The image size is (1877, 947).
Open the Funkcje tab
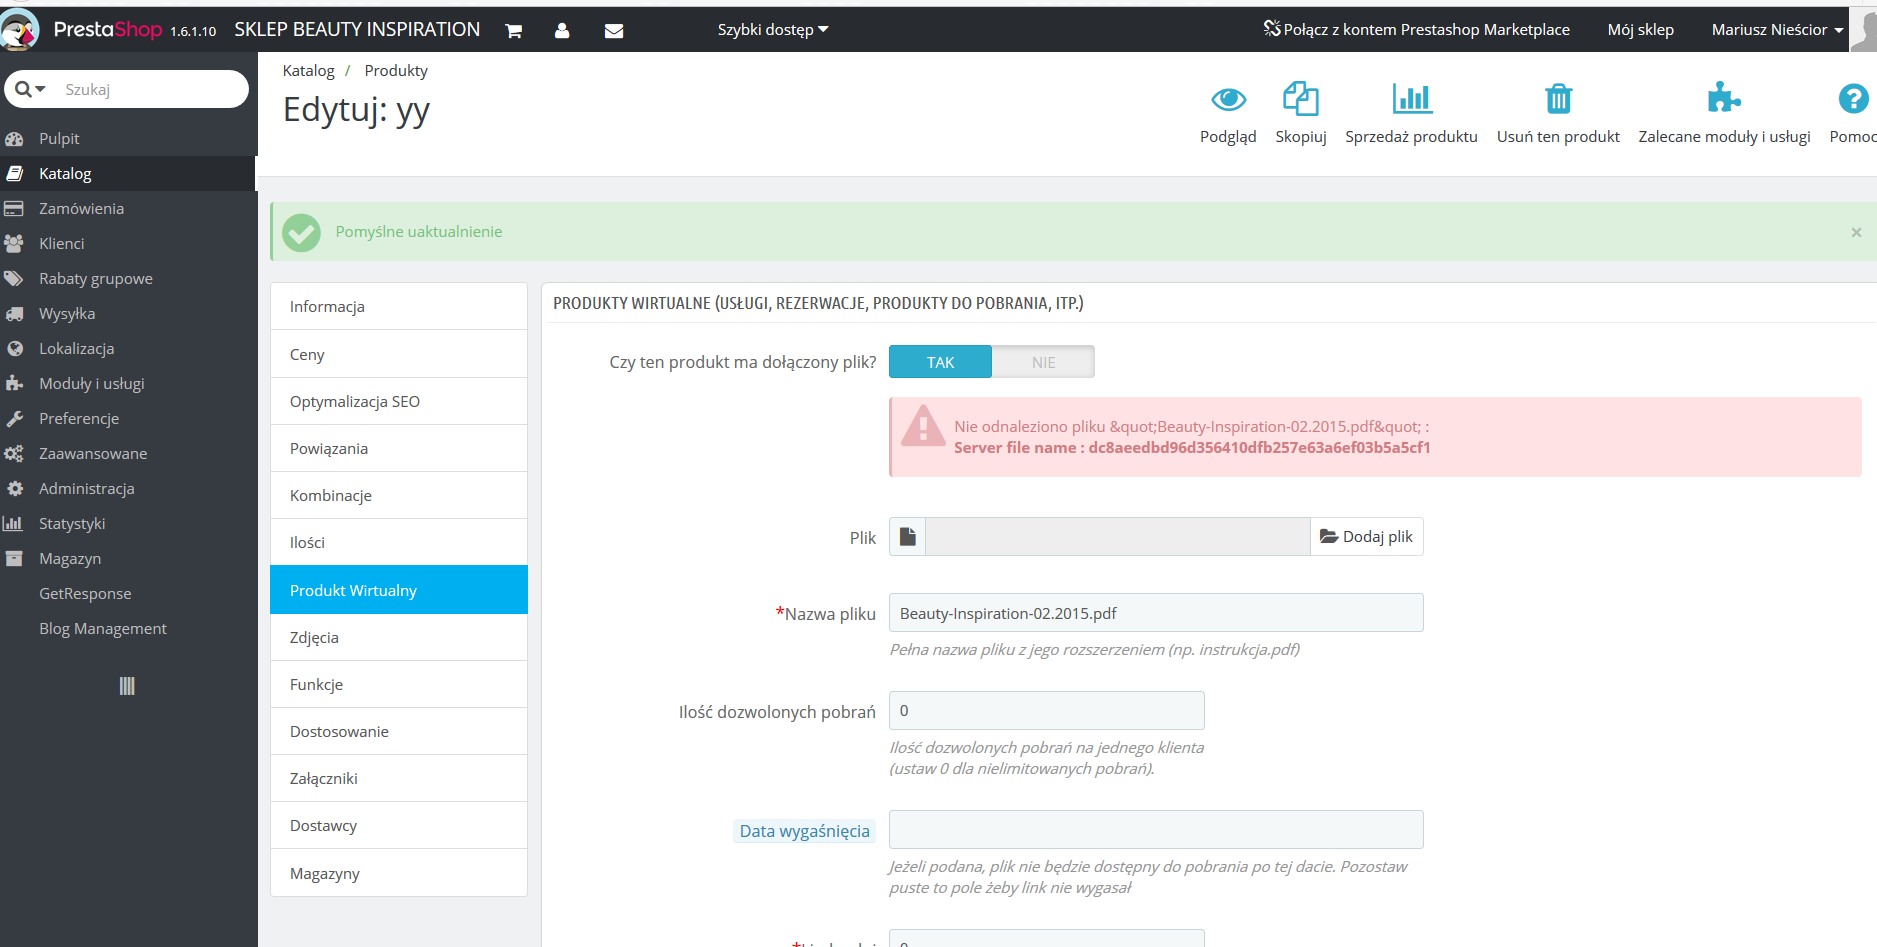[399, 685]
